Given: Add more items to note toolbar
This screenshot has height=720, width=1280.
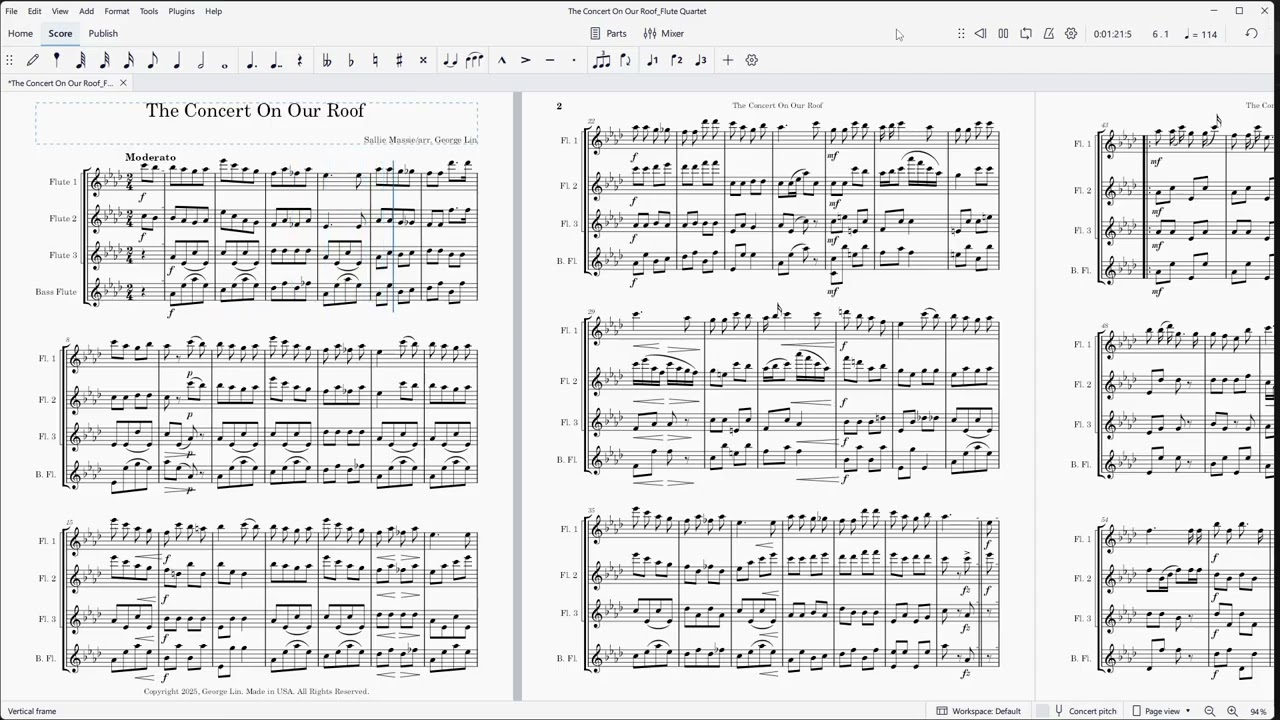Looking at the screenshot, I should (728, 60).
